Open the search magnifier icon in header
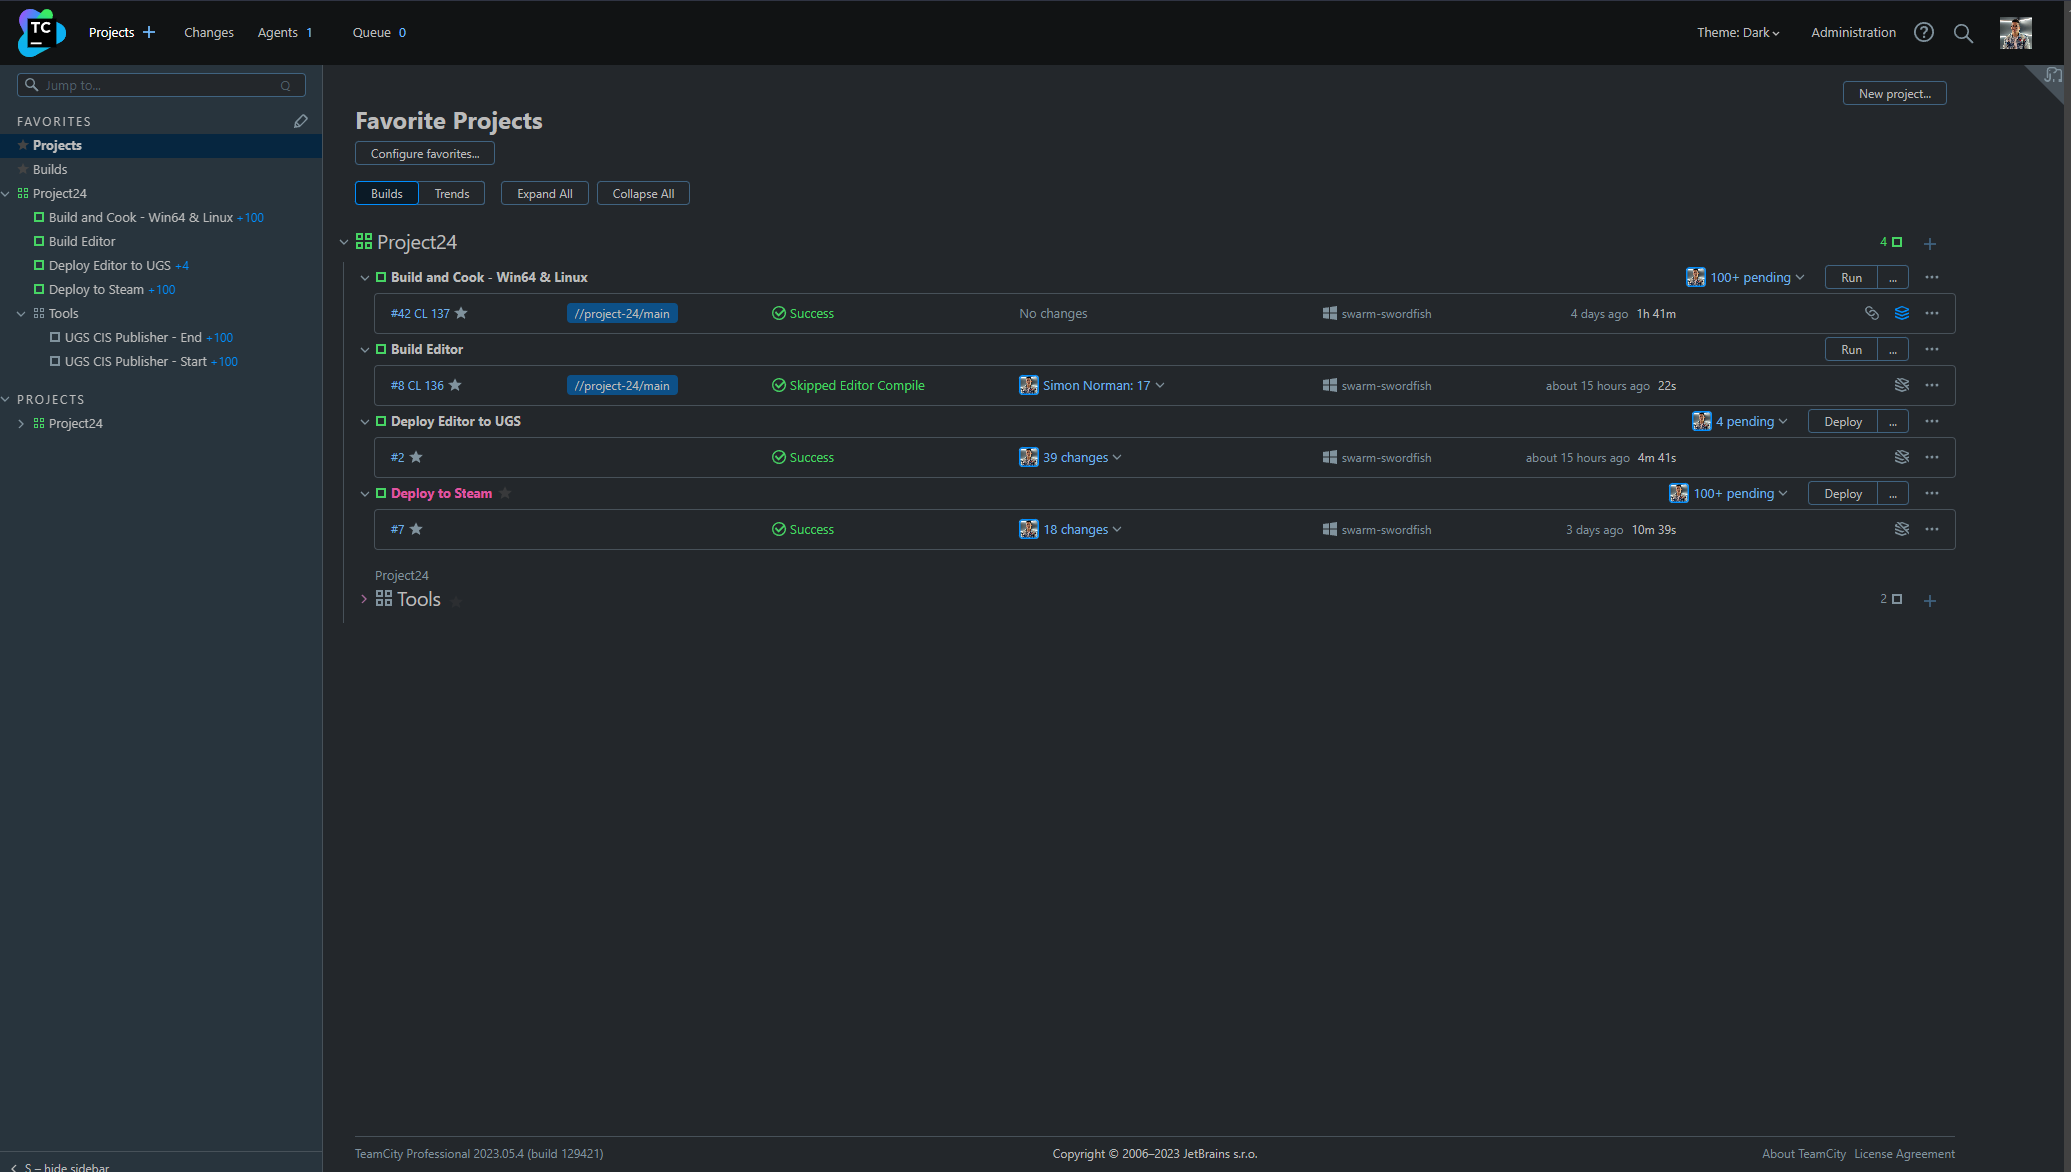 pos(1963,33)
